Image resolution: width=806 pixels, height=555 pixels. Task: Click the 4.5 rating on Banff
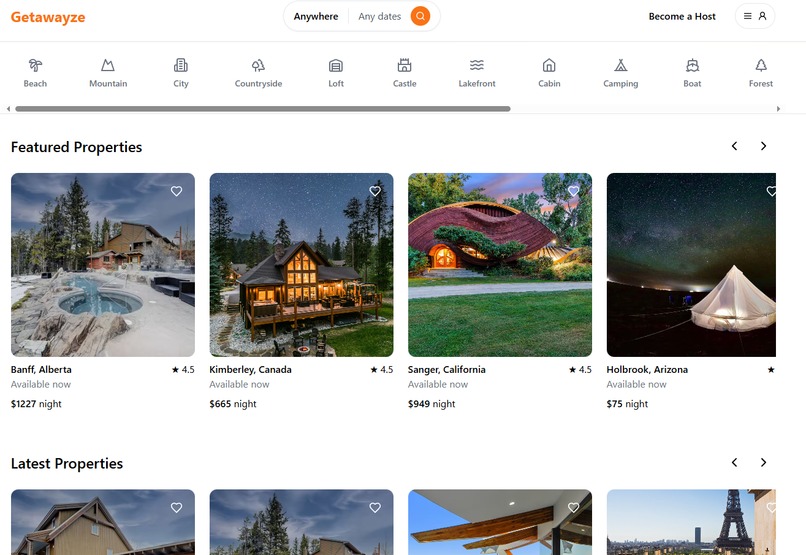[183, 369]
